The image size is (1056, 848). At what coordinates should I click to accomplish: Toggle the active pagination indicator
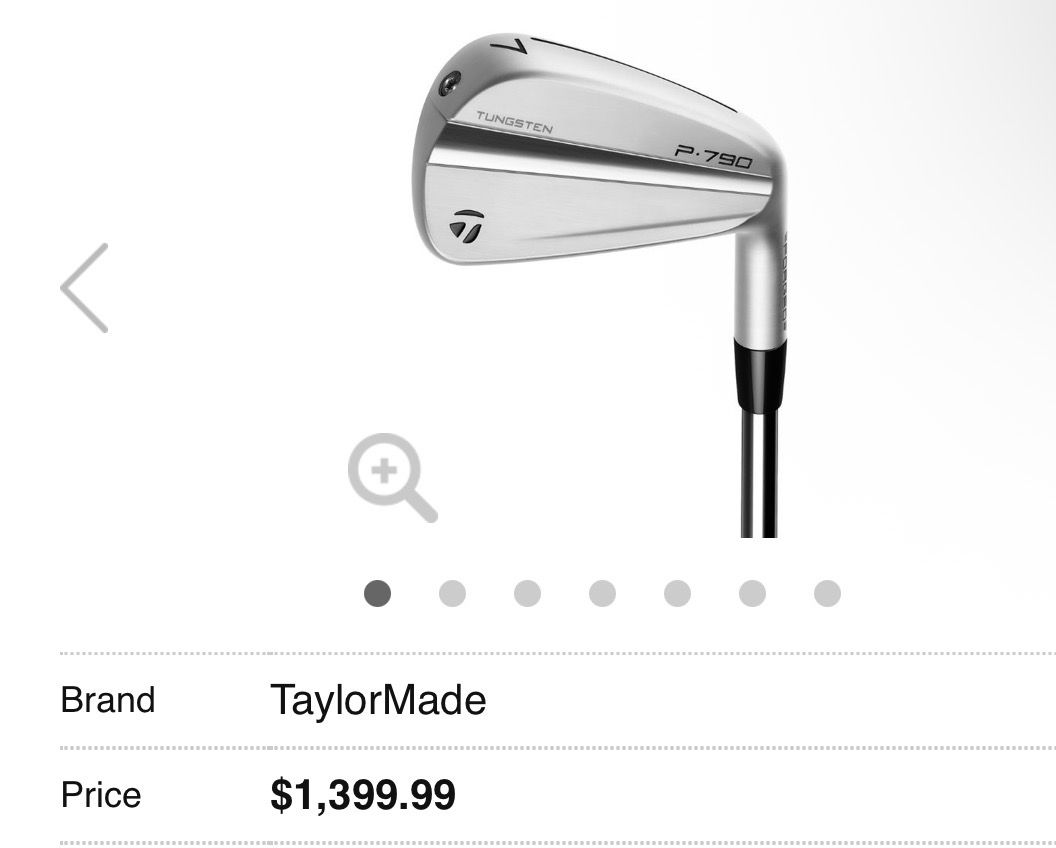pyautogui.click(x=377, y=592)
